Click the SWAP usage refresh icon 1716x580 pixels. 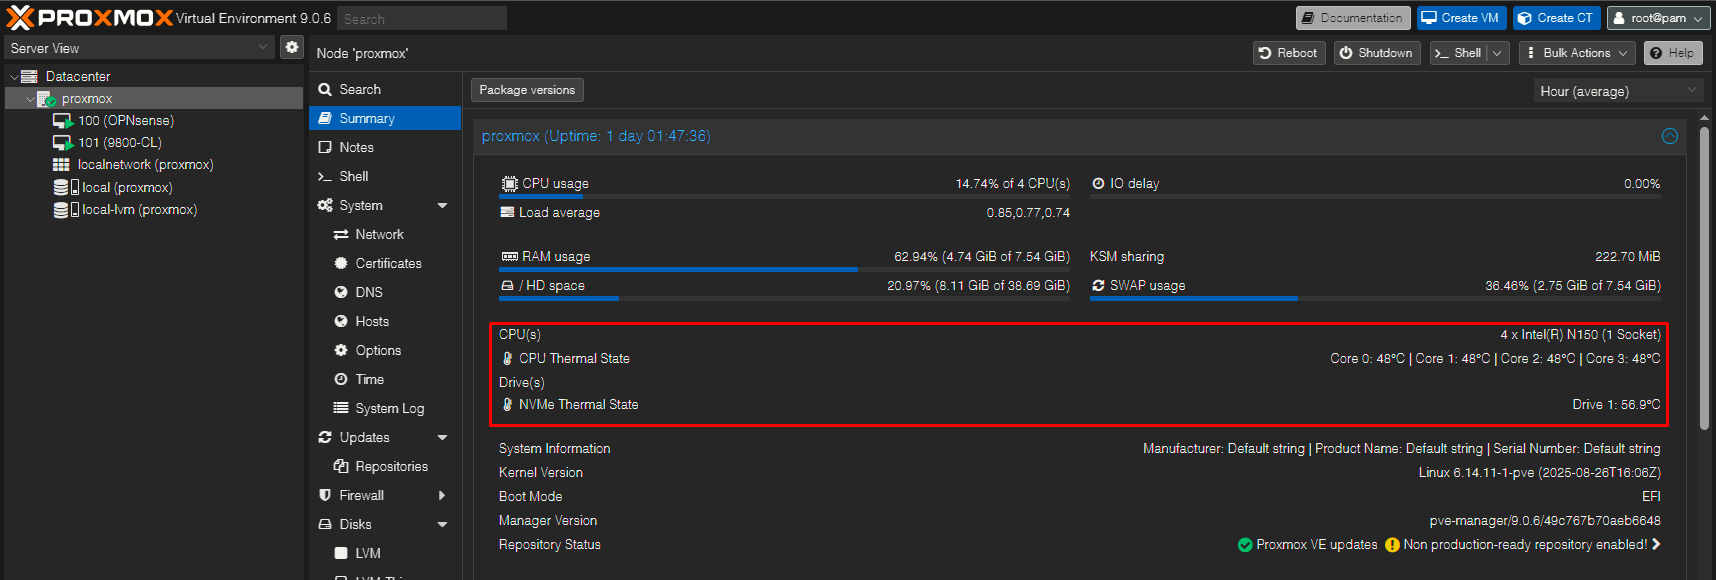[x=1098, y=285]
